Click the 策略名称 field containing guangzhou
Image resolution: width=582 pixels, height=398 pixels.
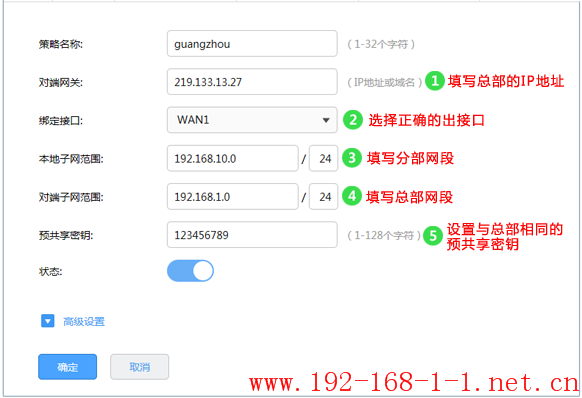pyautogui.click(x=252, y=44)
